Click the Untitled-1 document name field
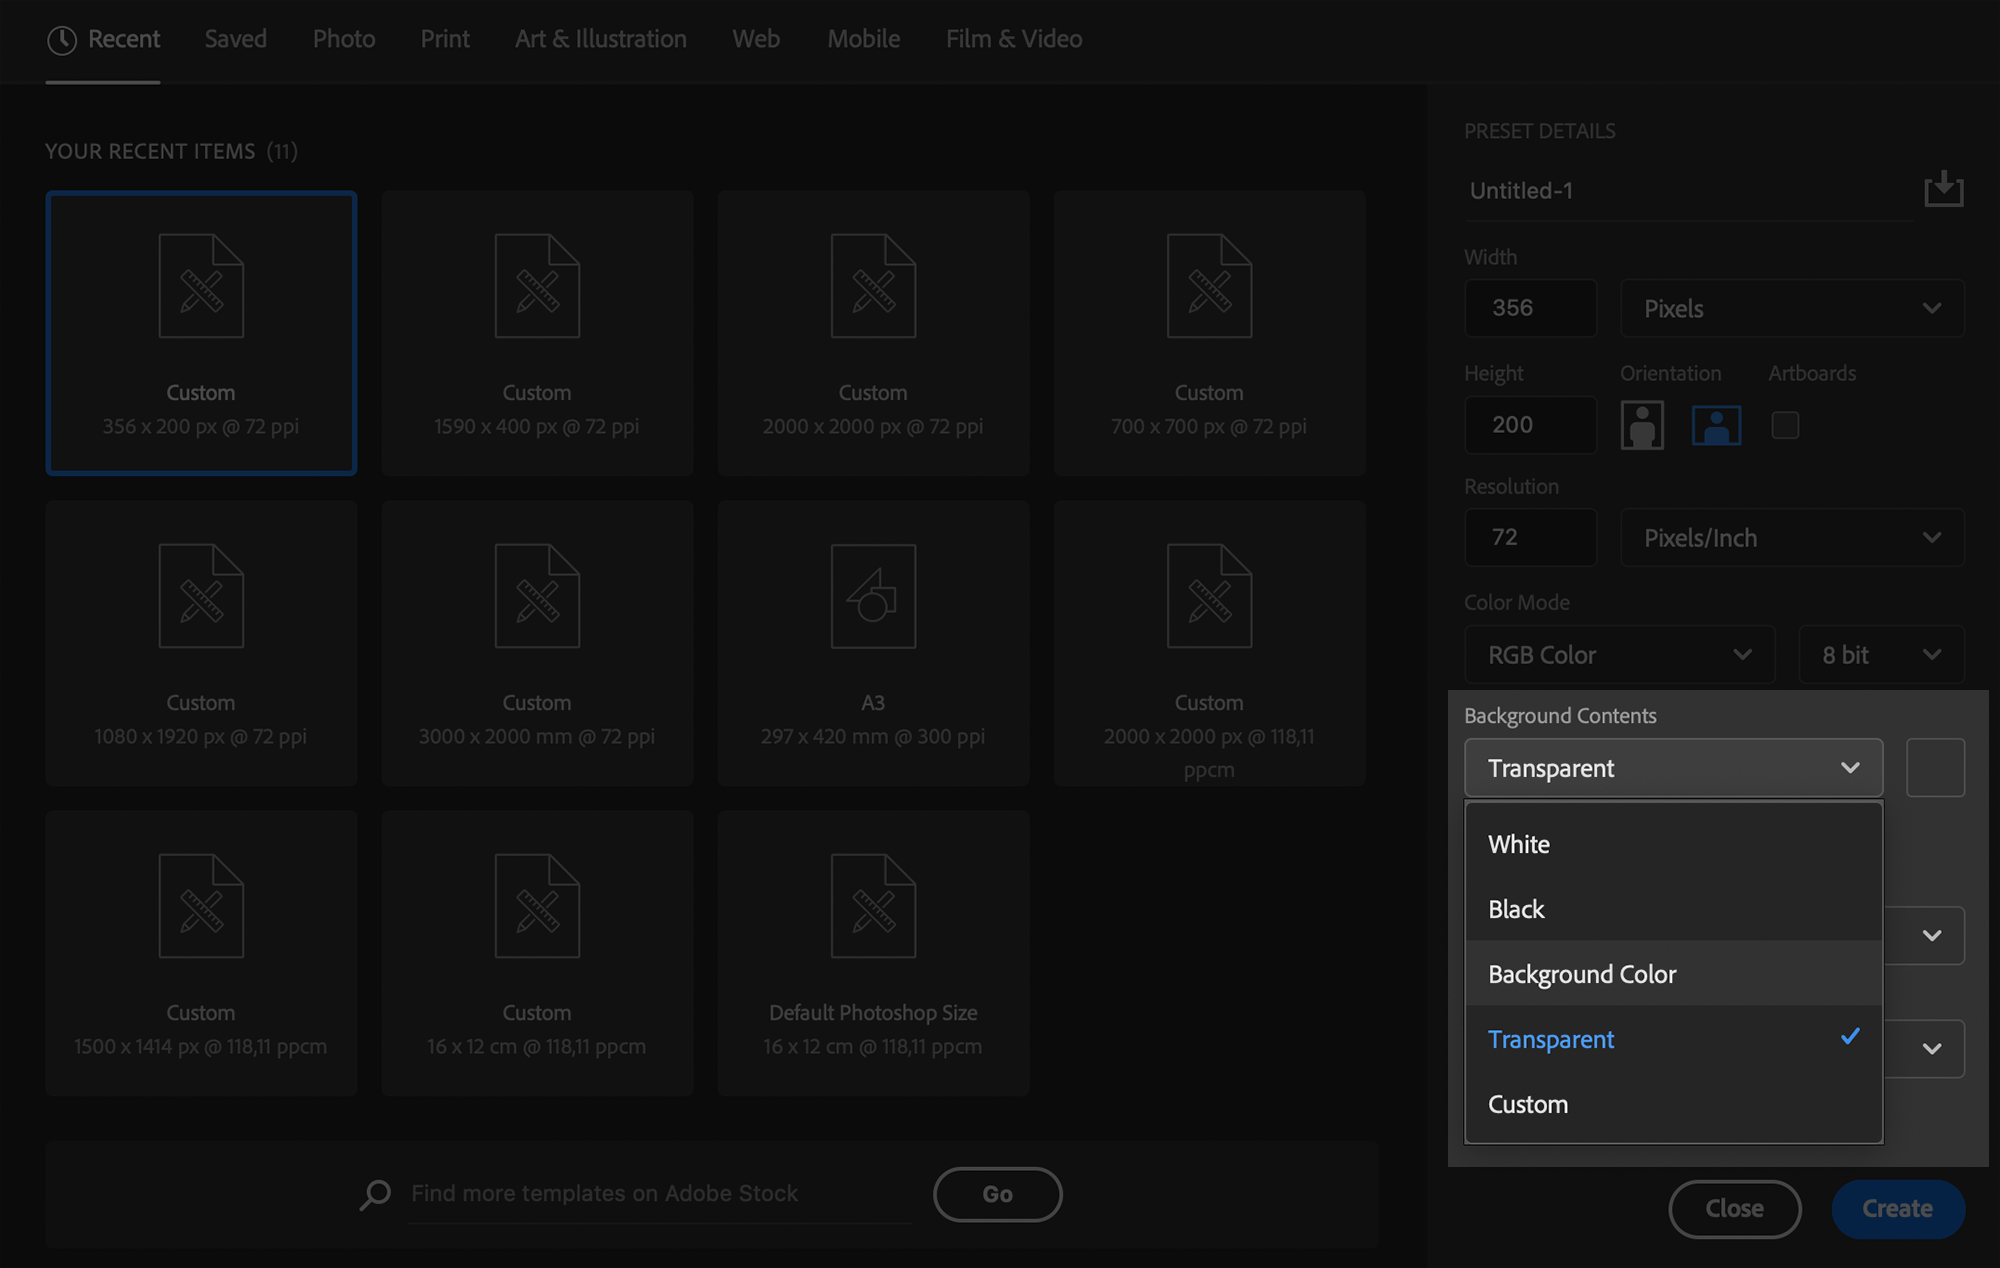The height and width of the screenshot is (1268, 2000). click(x=1688, y=191)
